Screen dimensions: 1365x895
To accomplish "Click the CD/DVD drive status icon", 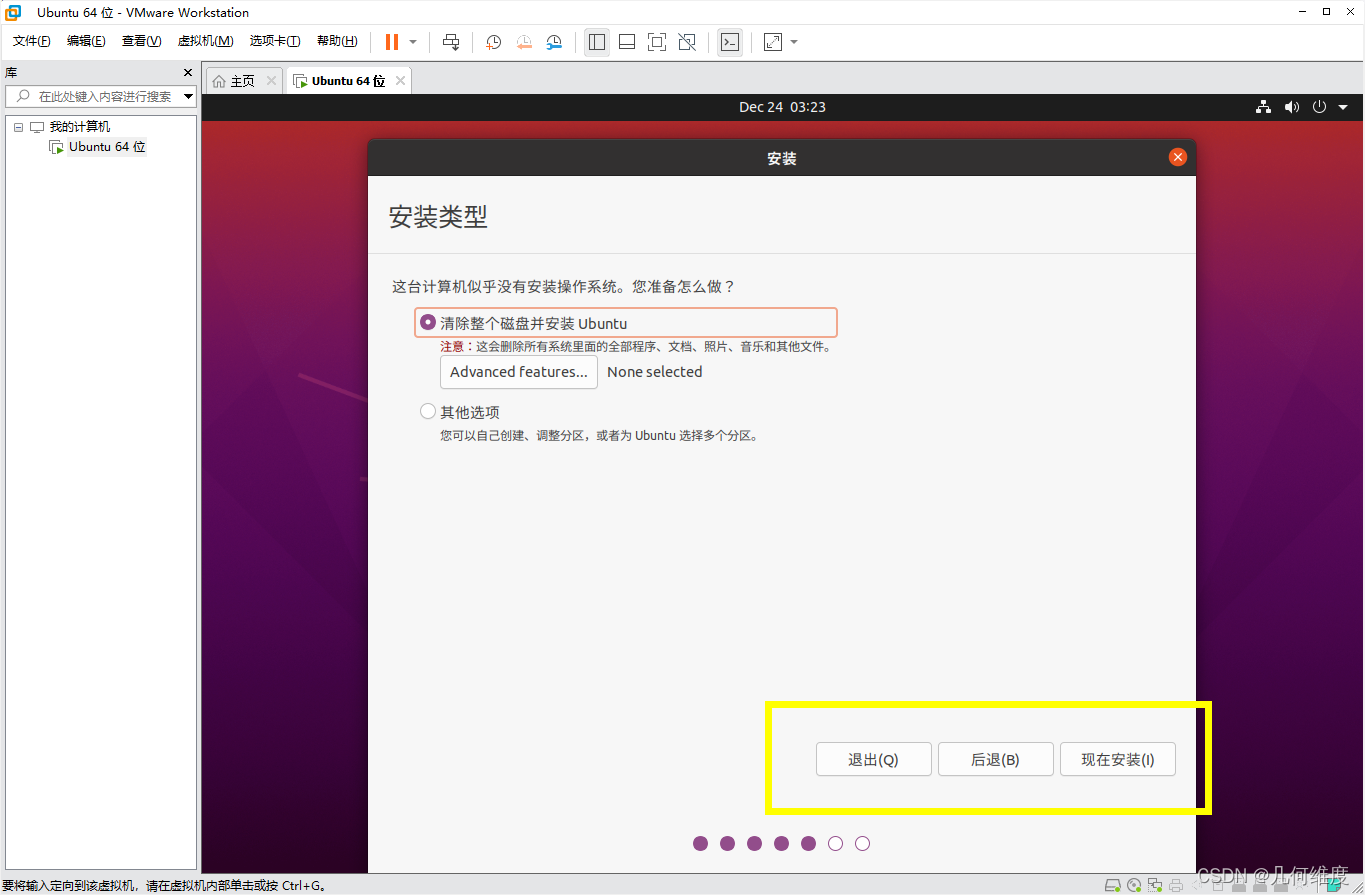I will pyautogui.click(x=1134, y=885).
